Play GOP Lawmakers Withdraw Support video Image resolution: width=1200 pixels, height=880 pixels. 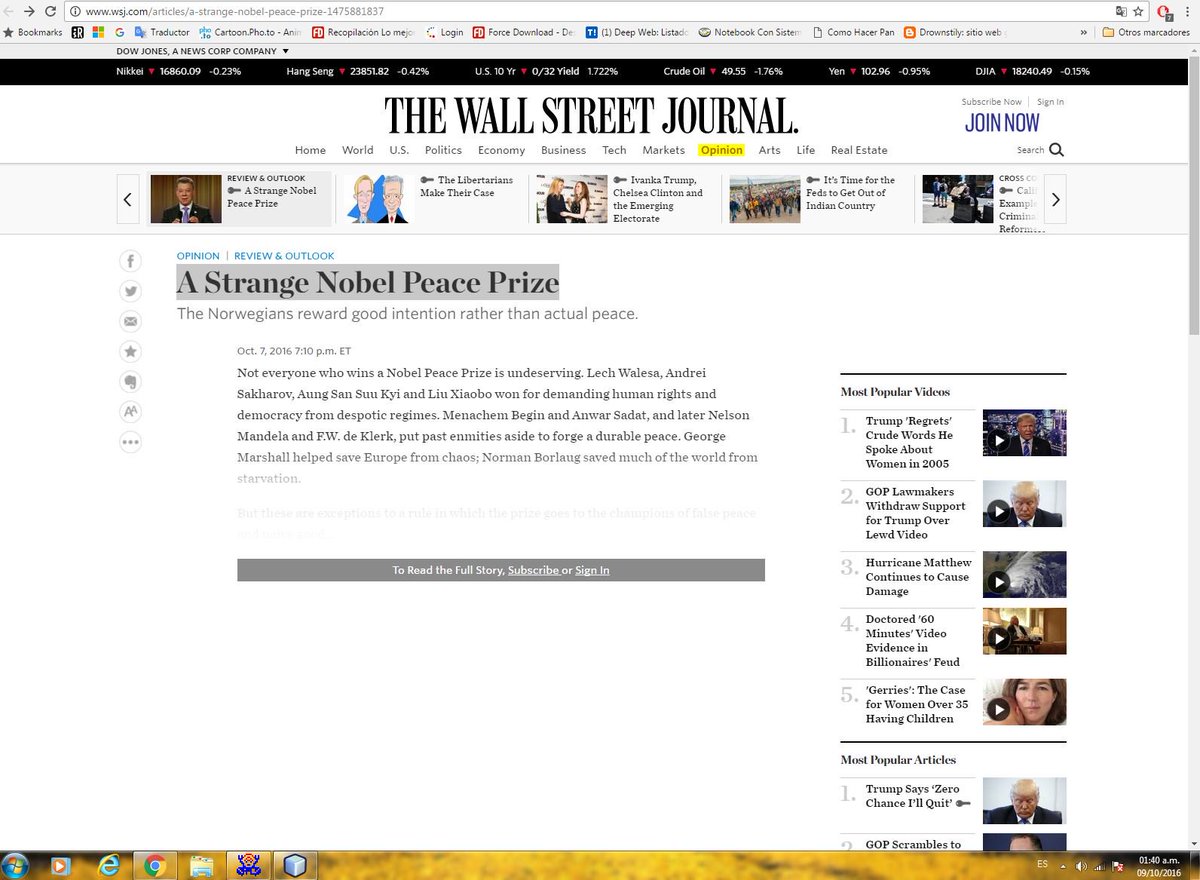[1024, 504]
